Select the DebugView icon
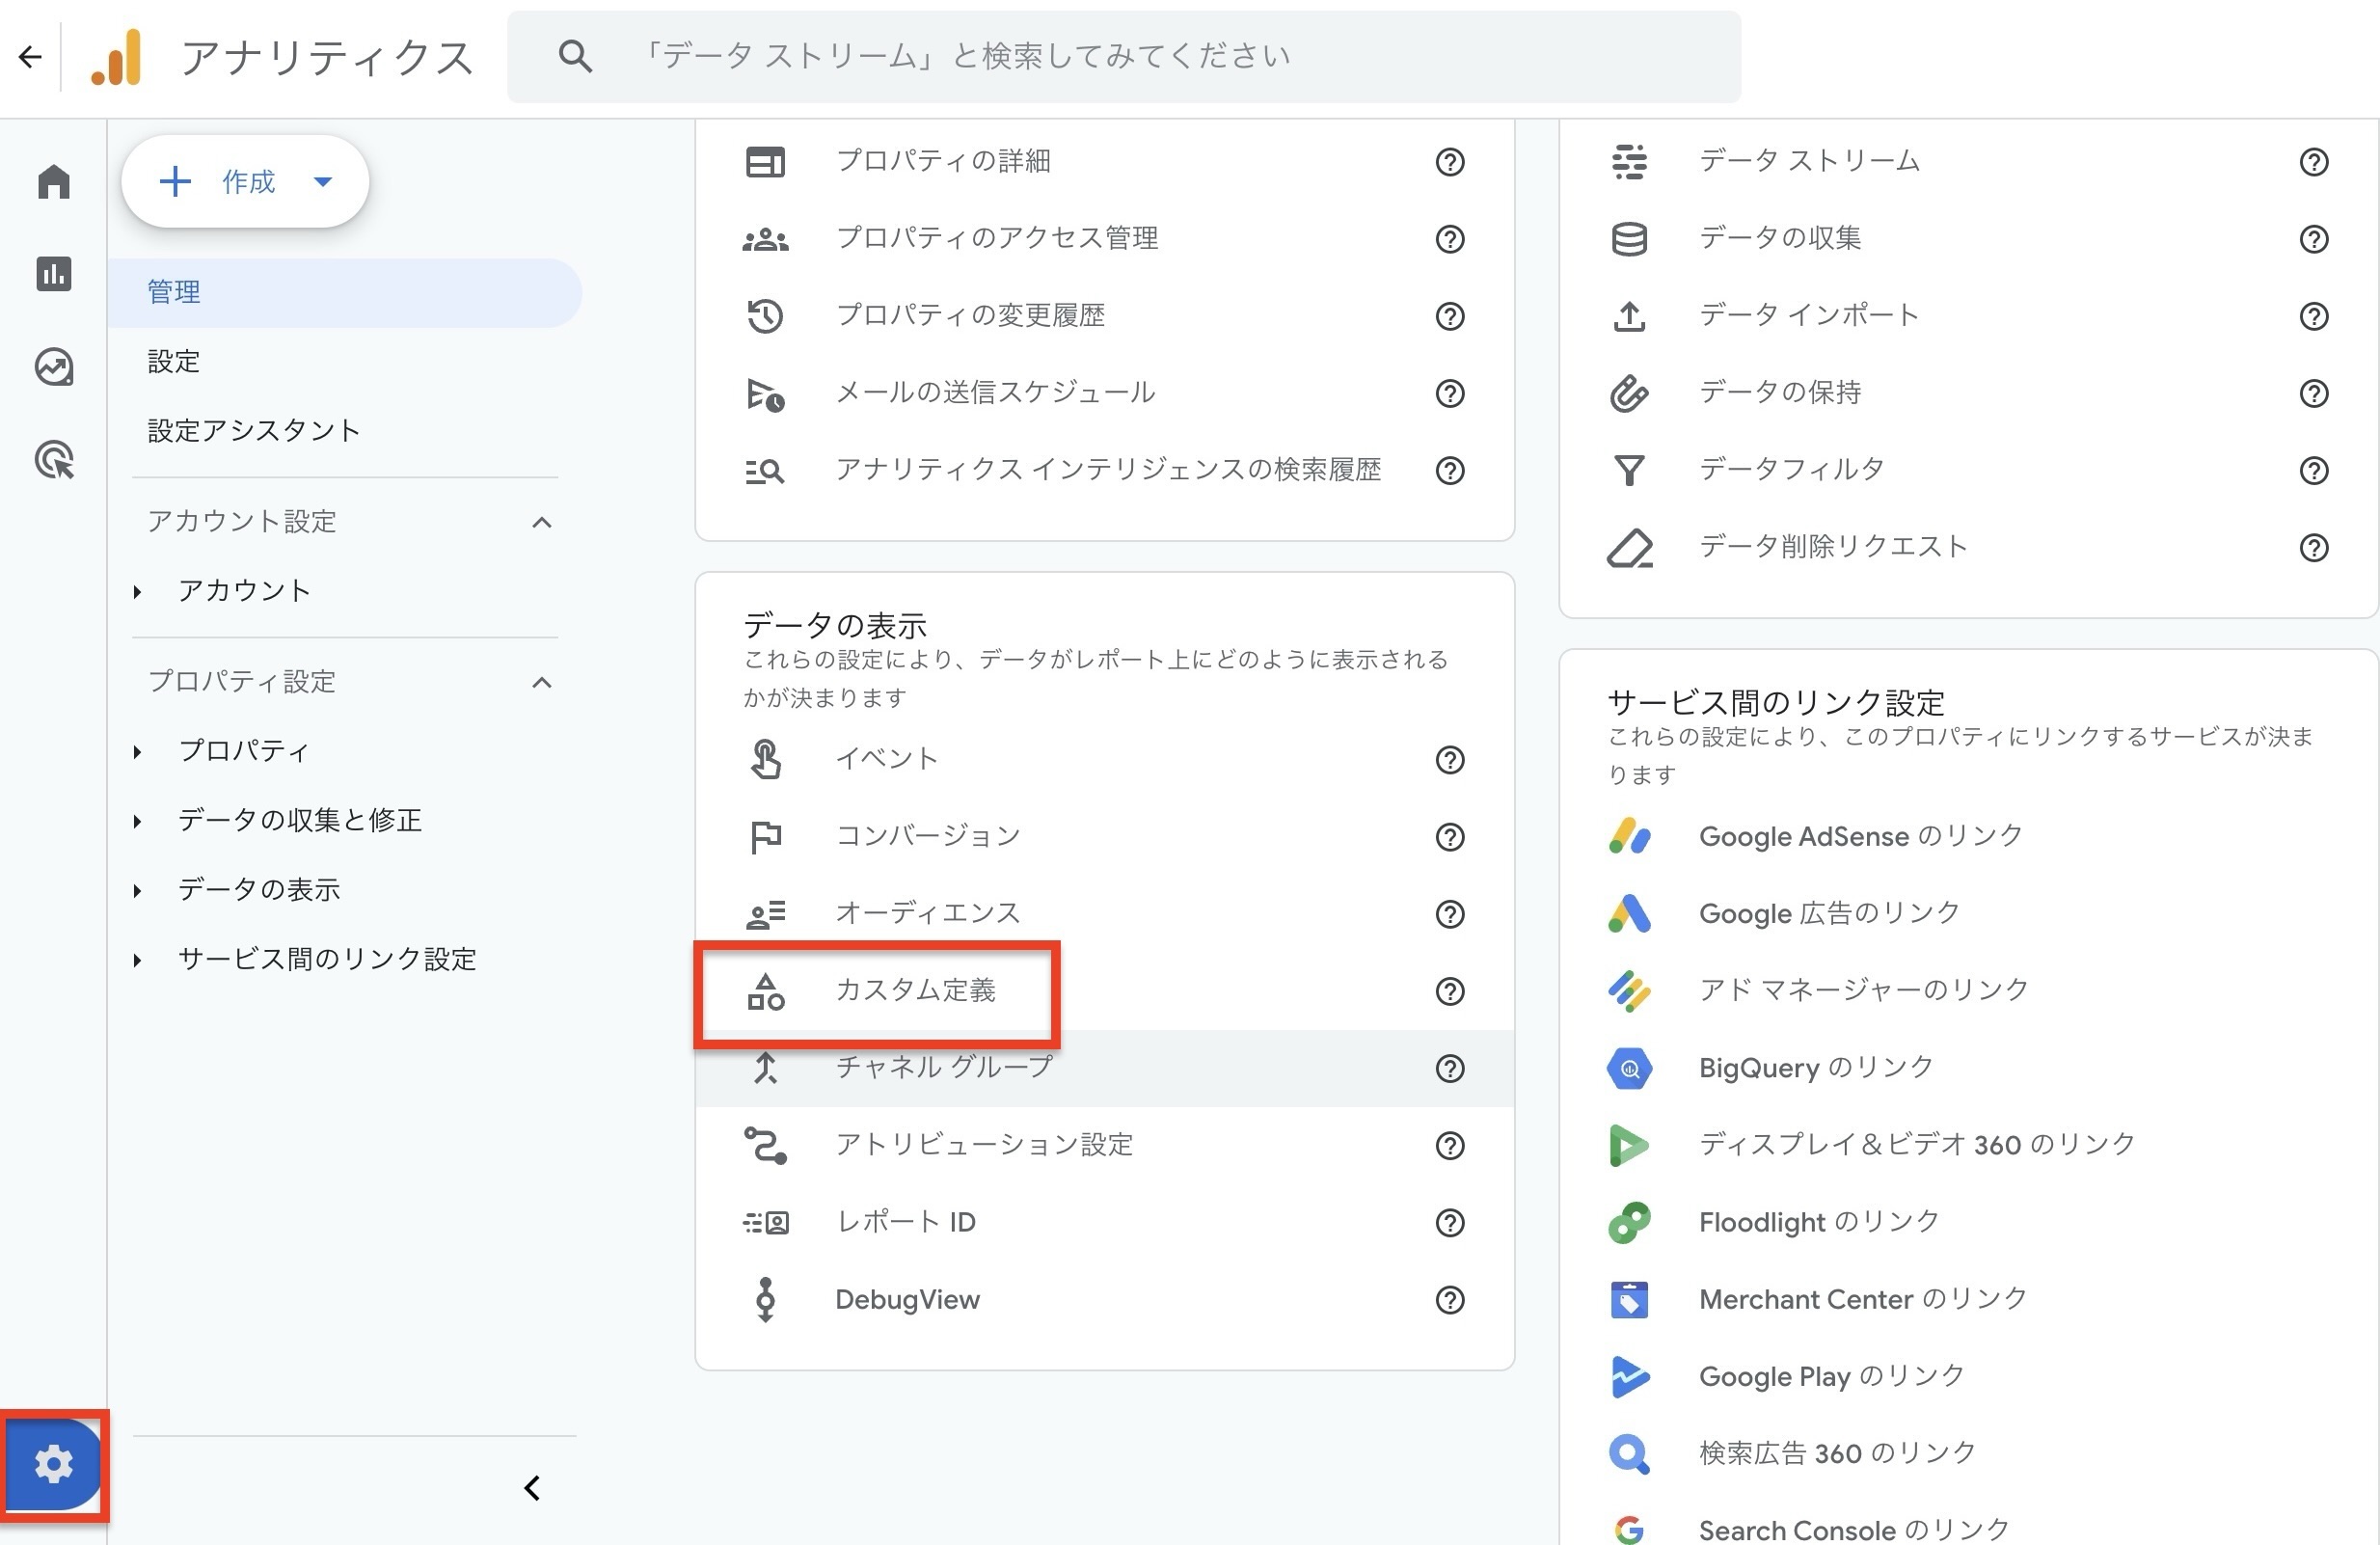This screenshot has height=1545, width=2380. tap(765, 1299)
